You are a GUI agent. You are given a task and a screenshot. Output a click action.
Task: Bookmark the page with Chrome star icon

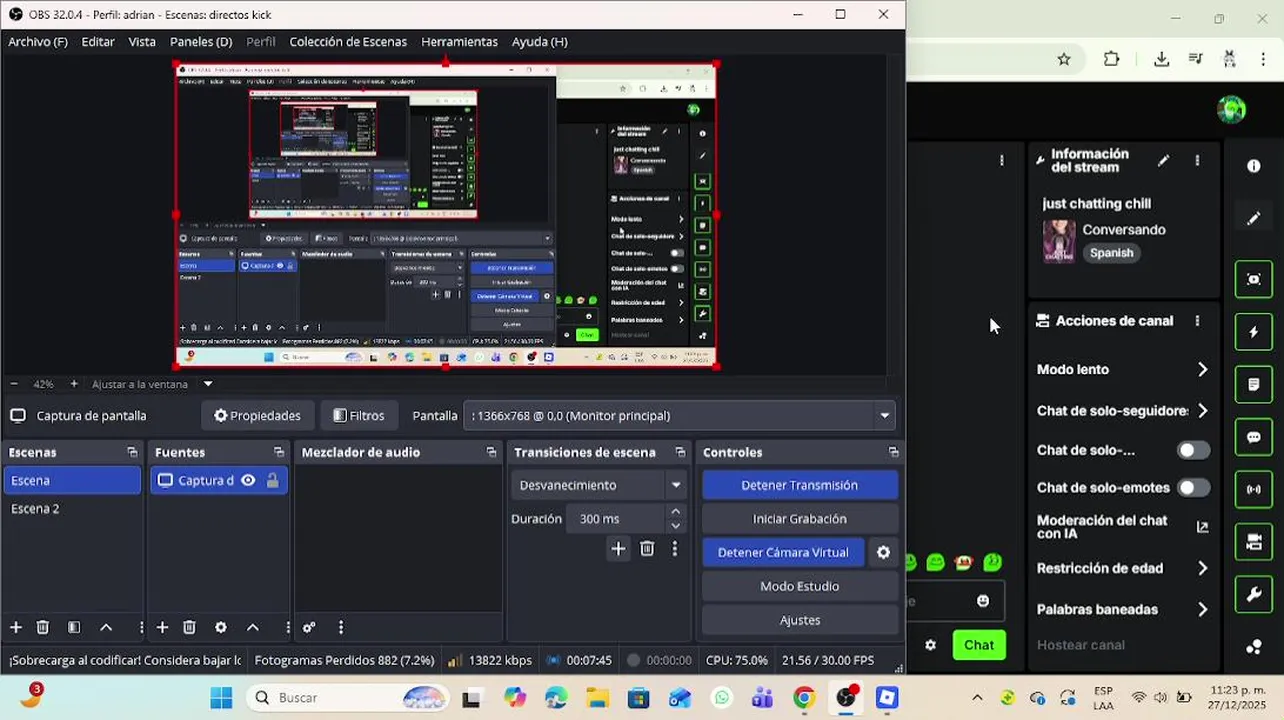[1064, 59]
